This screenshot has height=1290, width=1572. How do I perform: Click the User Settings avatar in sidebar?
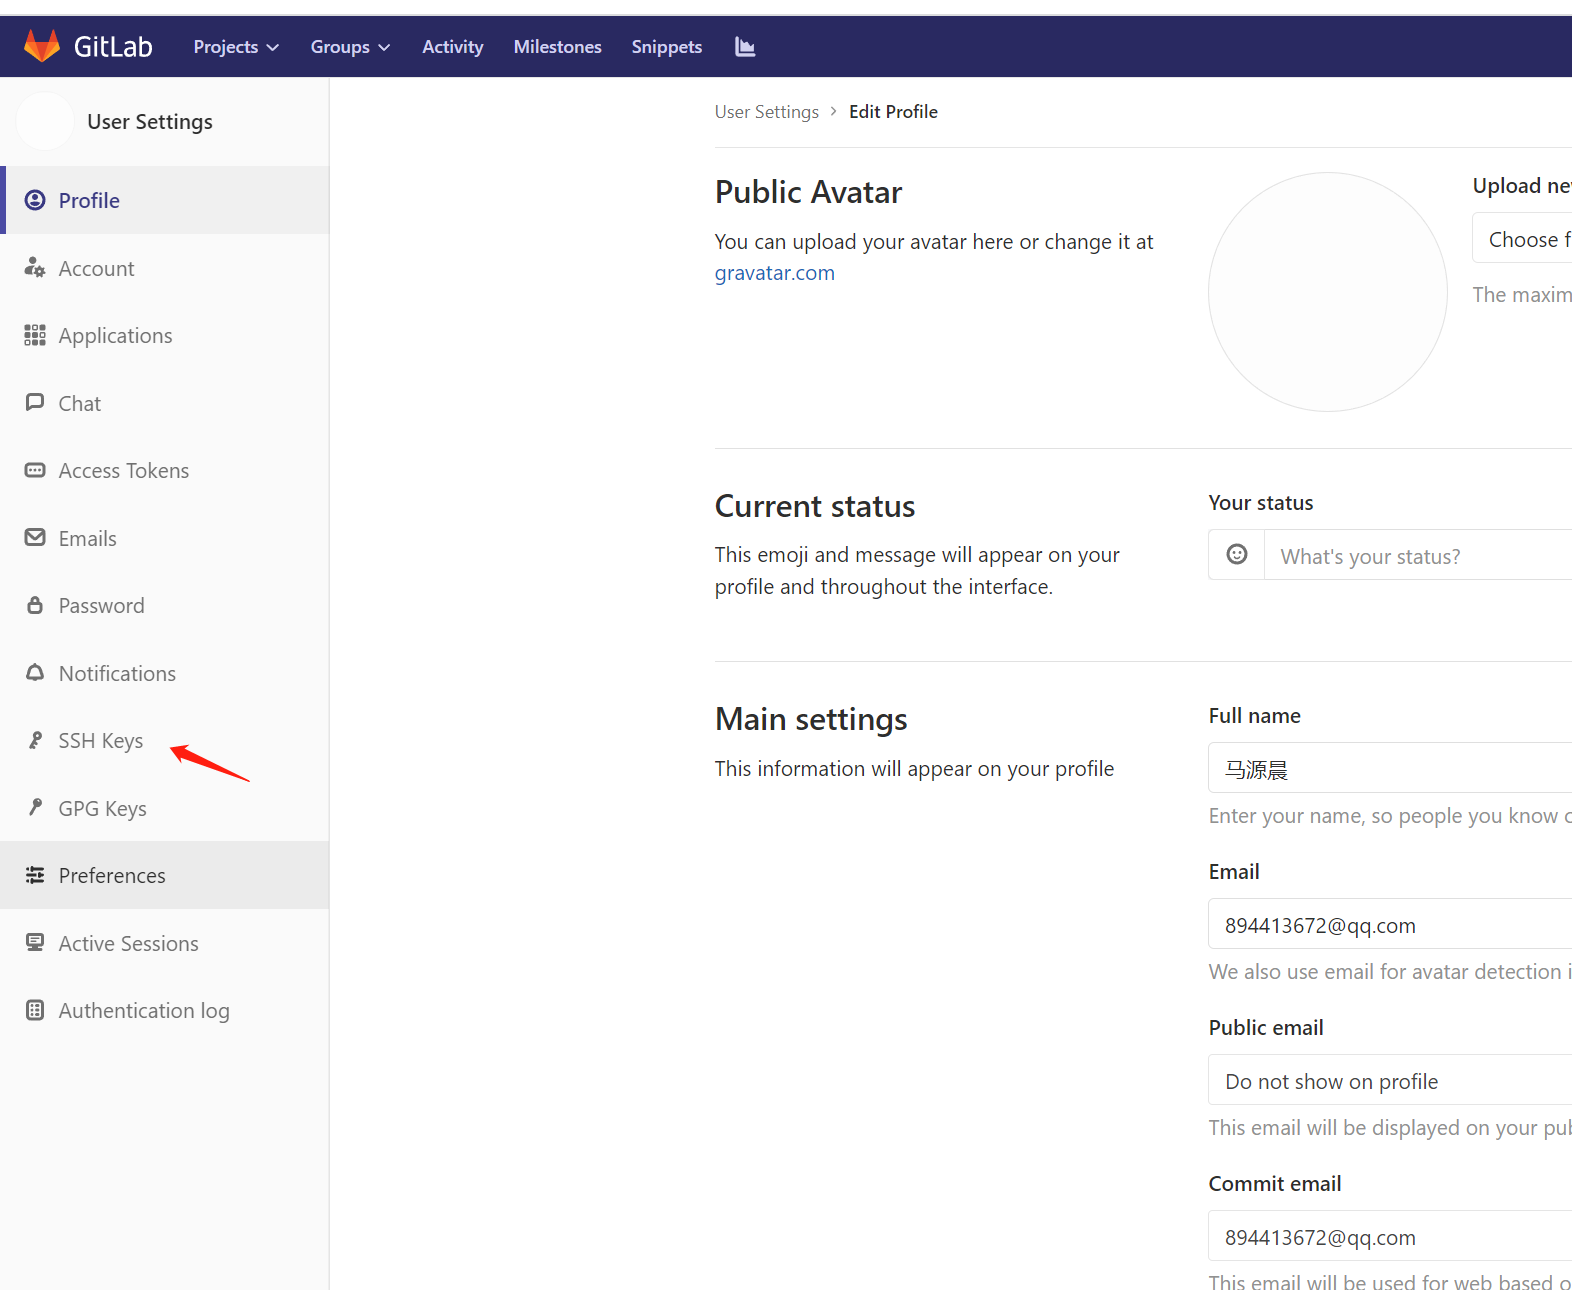tap(45, 122)
